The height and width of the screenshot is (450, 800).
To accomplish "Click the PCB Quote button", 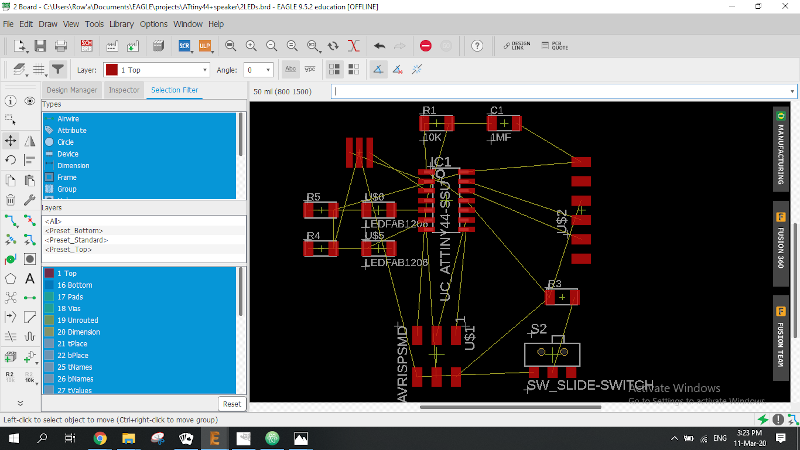I will tap(555, 46).
